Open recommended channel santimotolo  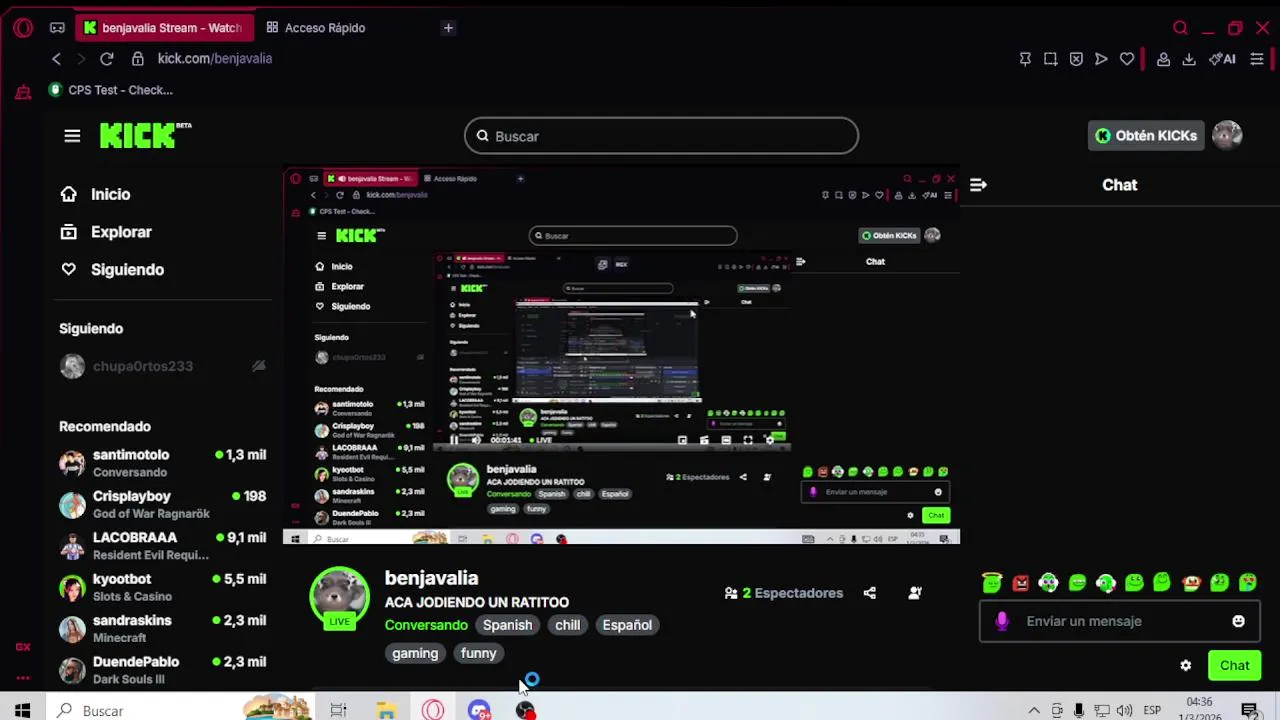pos(163,463)
